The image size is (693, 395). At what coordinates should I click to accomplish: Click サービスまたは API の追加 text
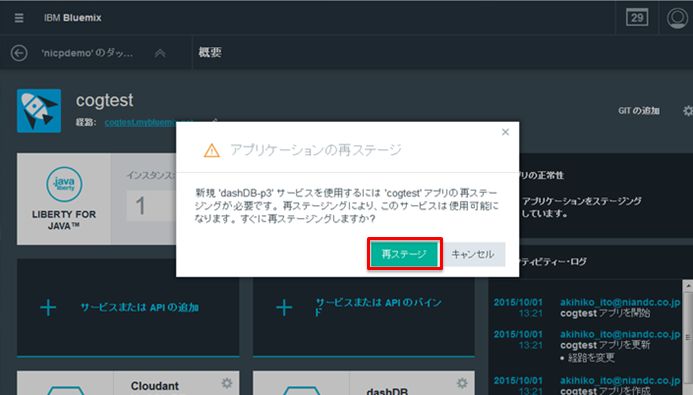[x=139, y=308]
